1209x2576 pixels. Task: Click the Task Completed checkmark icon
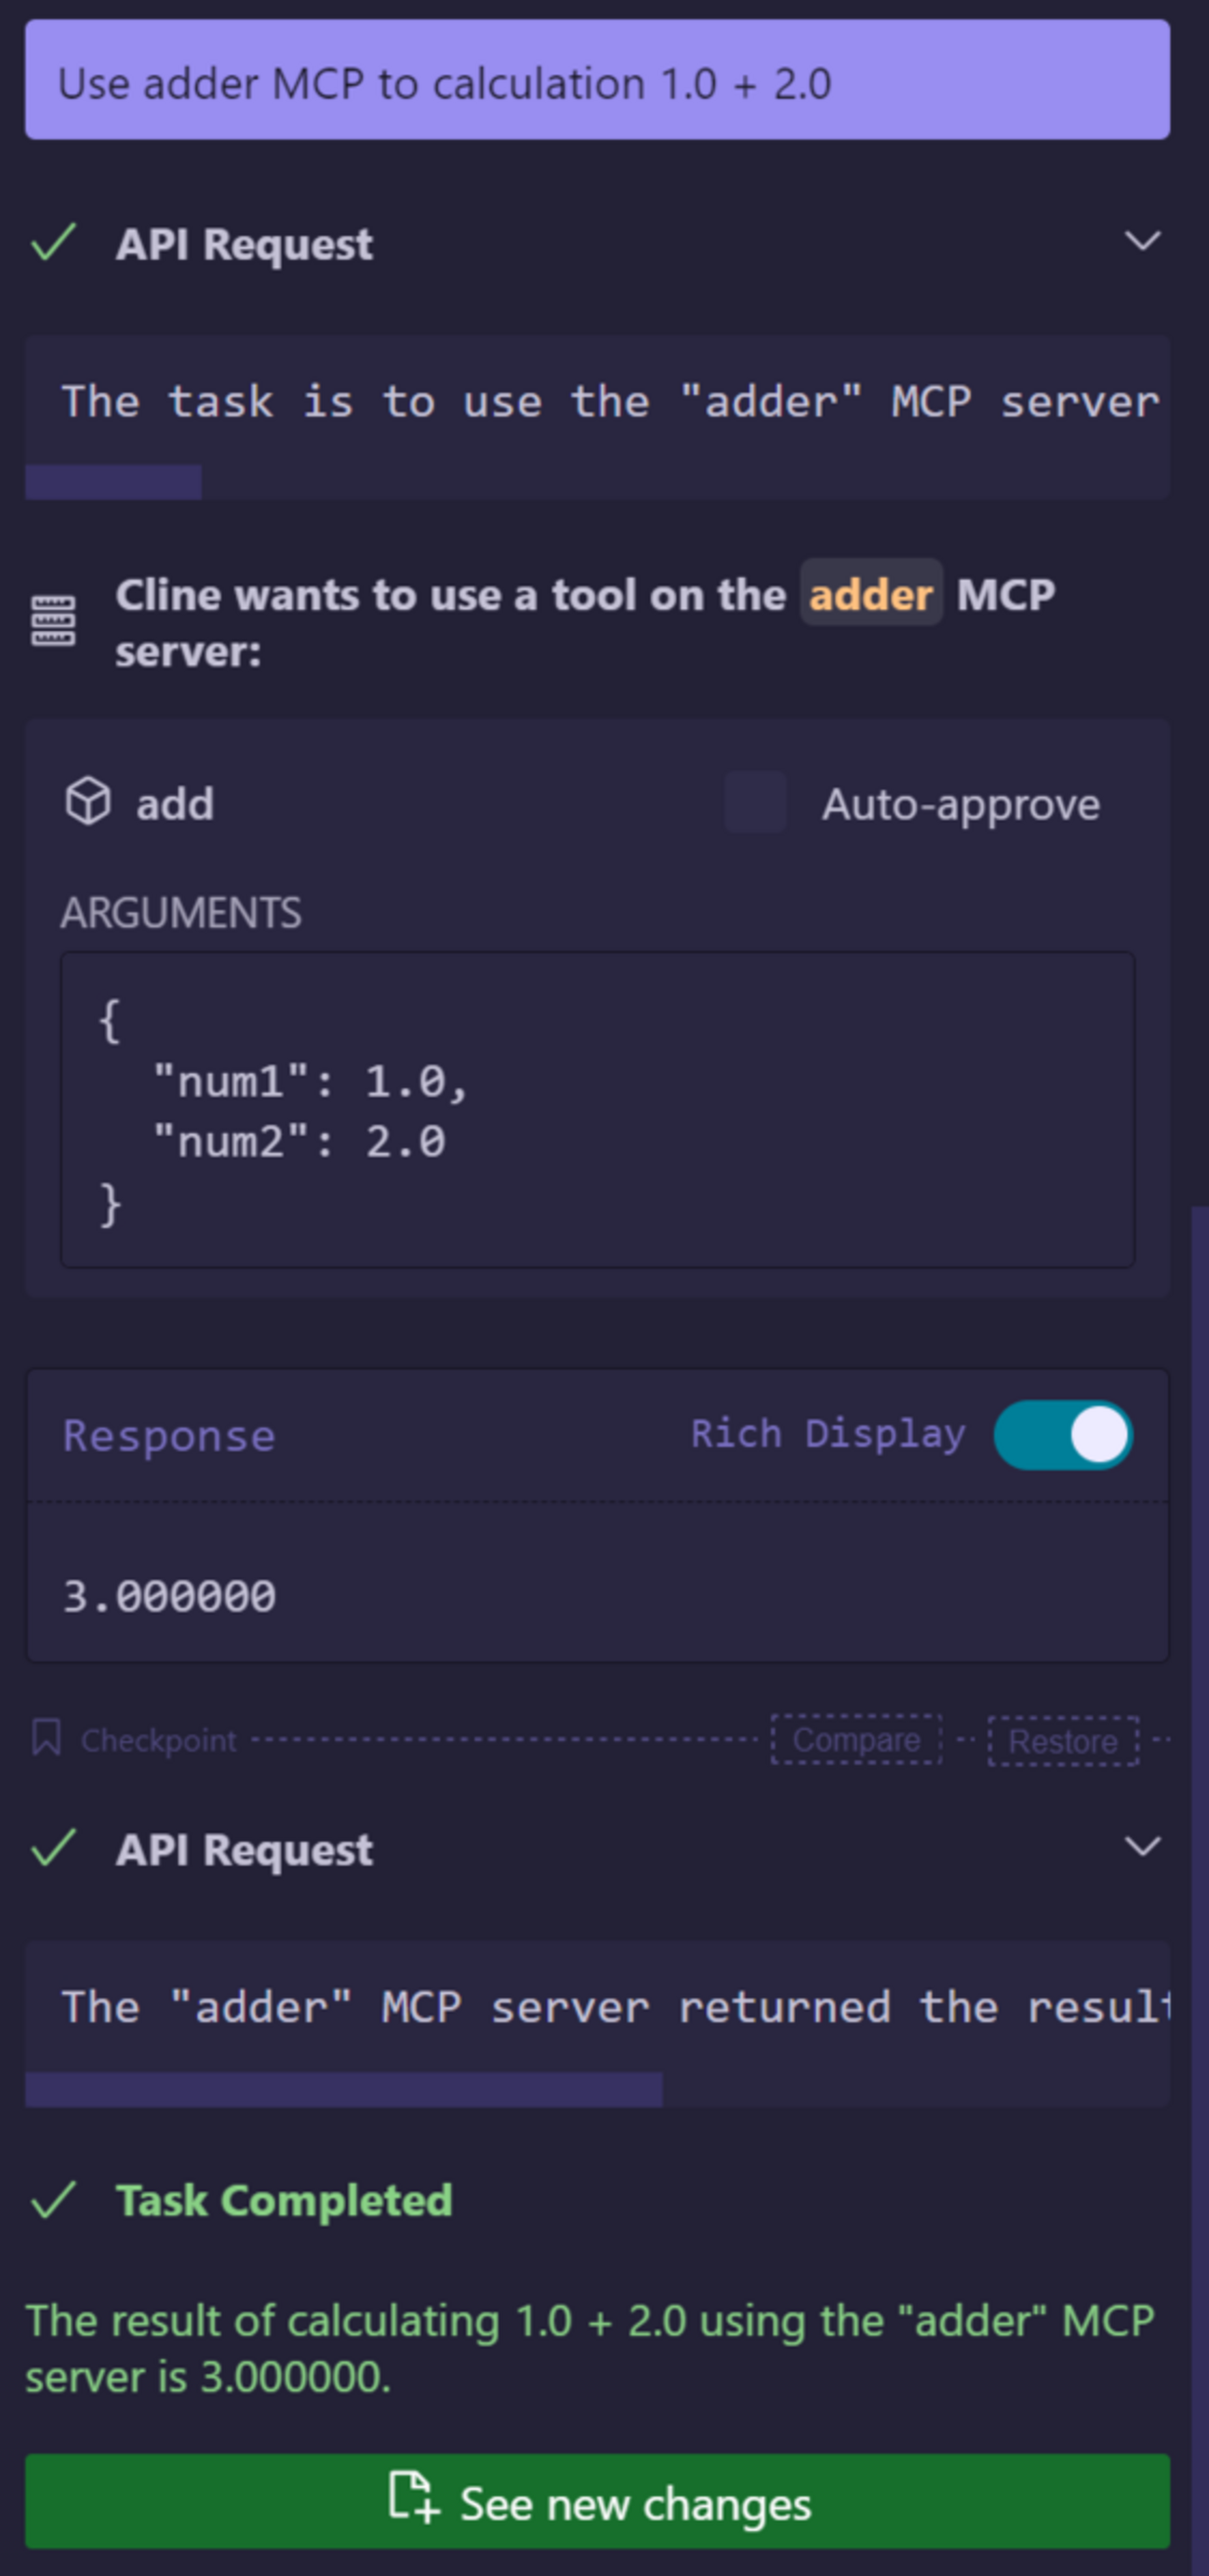(54, 2200)
